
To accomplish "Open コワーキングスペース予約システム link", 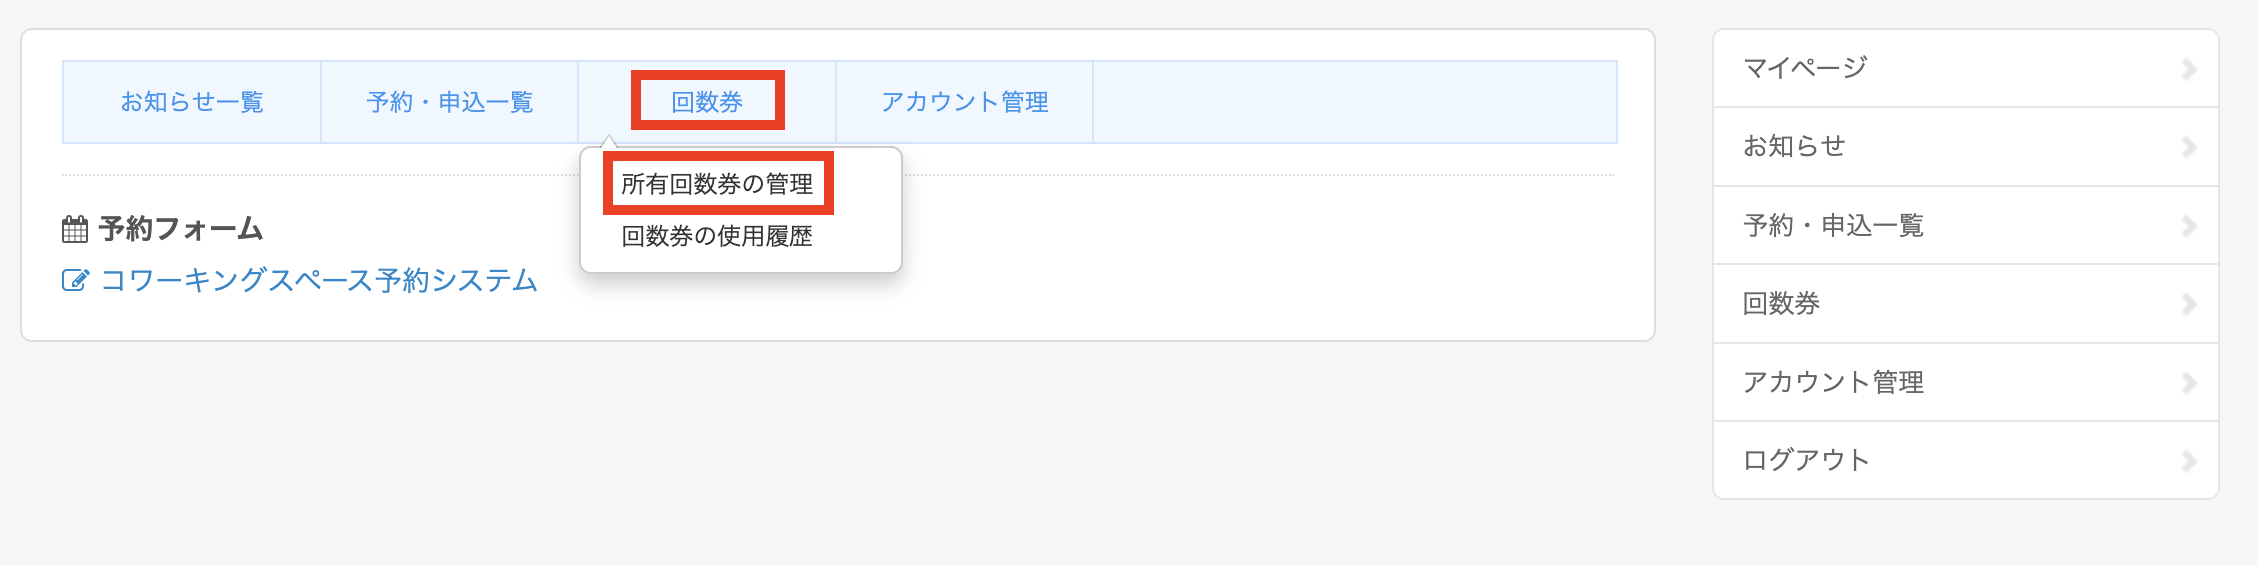I will point(319,281).
